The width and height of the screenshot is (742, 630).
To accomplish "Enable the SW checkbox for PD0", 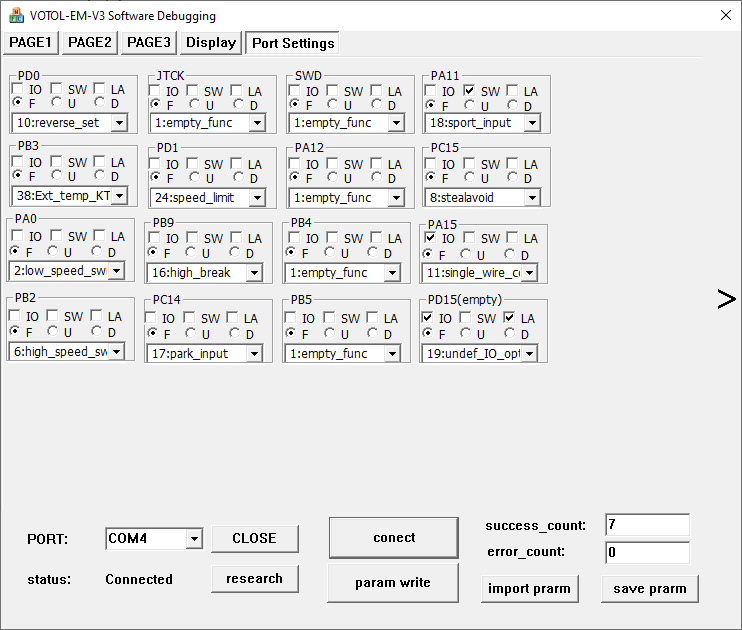I will pyautogui.click(x=57, y=90).
